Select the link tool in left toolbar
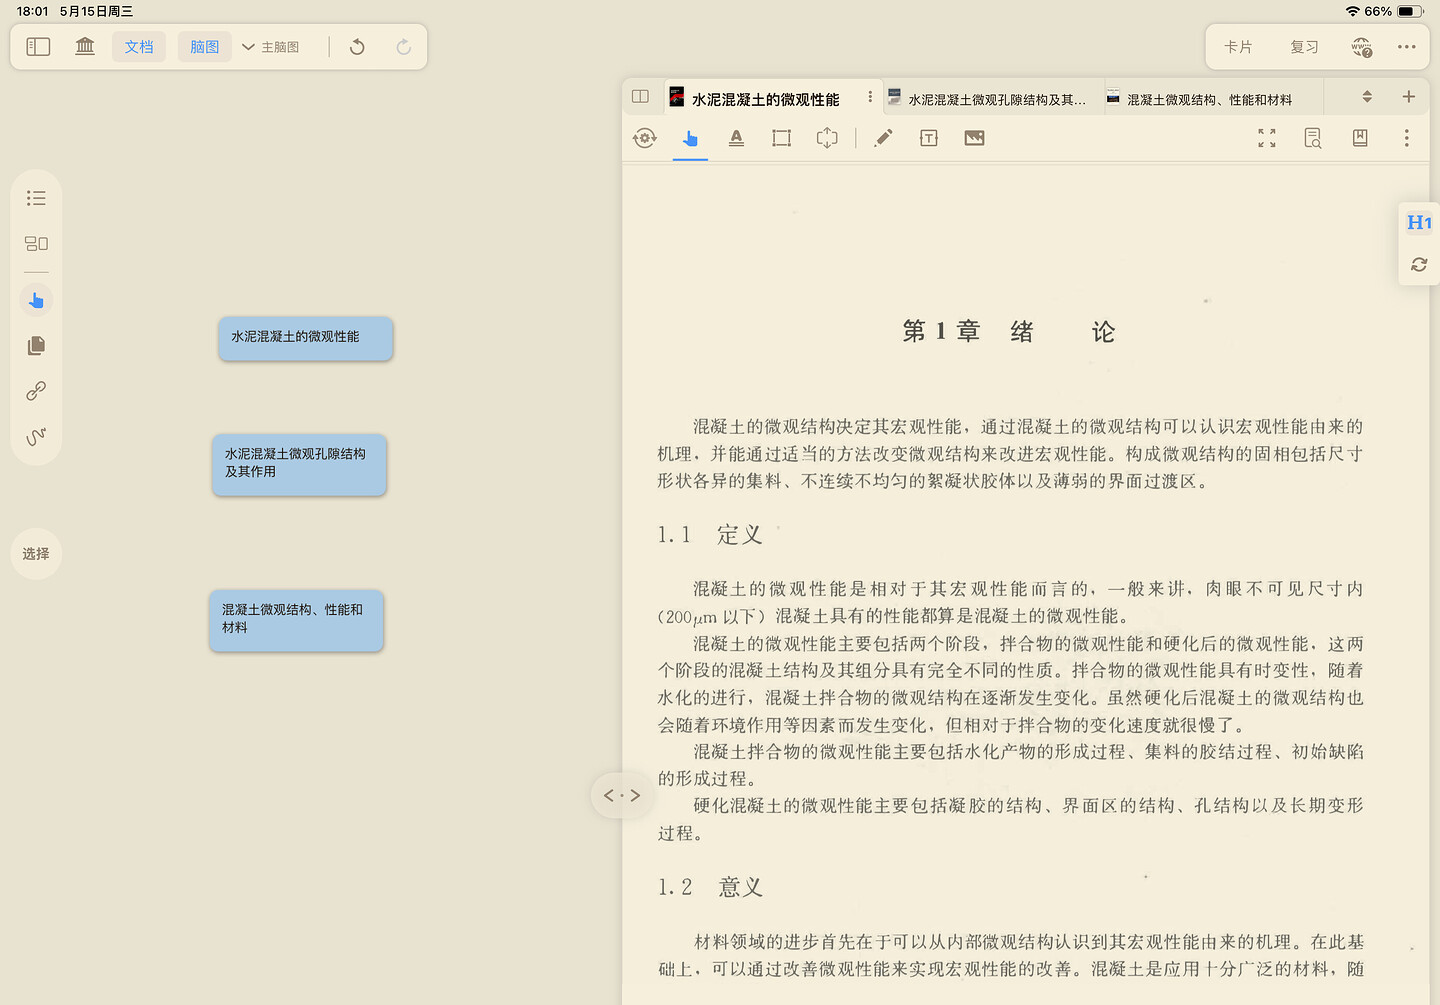The width and height of the screenshot is (1440, 1005). coord(36,390)
